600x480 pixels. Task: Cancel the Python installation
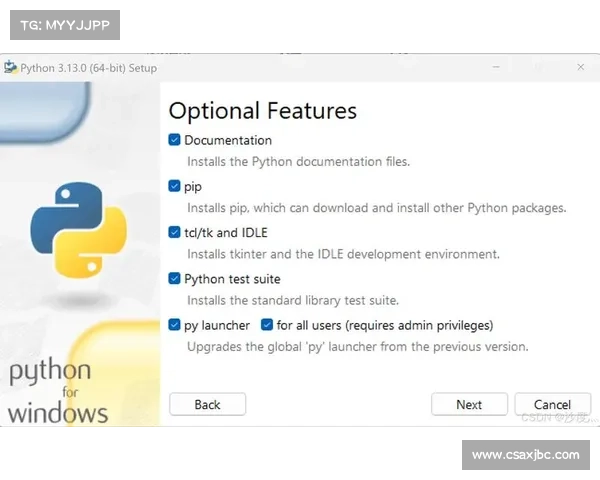coord(552,404)
